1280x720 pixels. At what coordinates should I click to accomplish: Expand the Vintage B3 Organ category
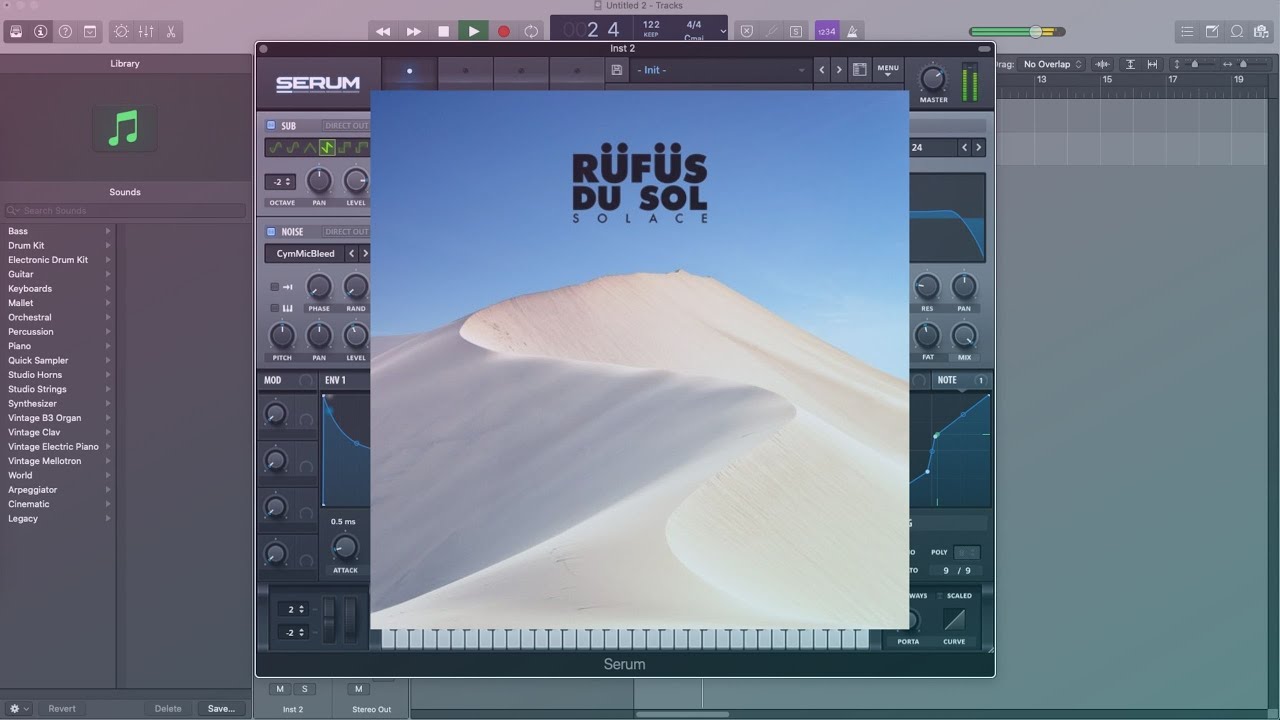tap(108, 418)
